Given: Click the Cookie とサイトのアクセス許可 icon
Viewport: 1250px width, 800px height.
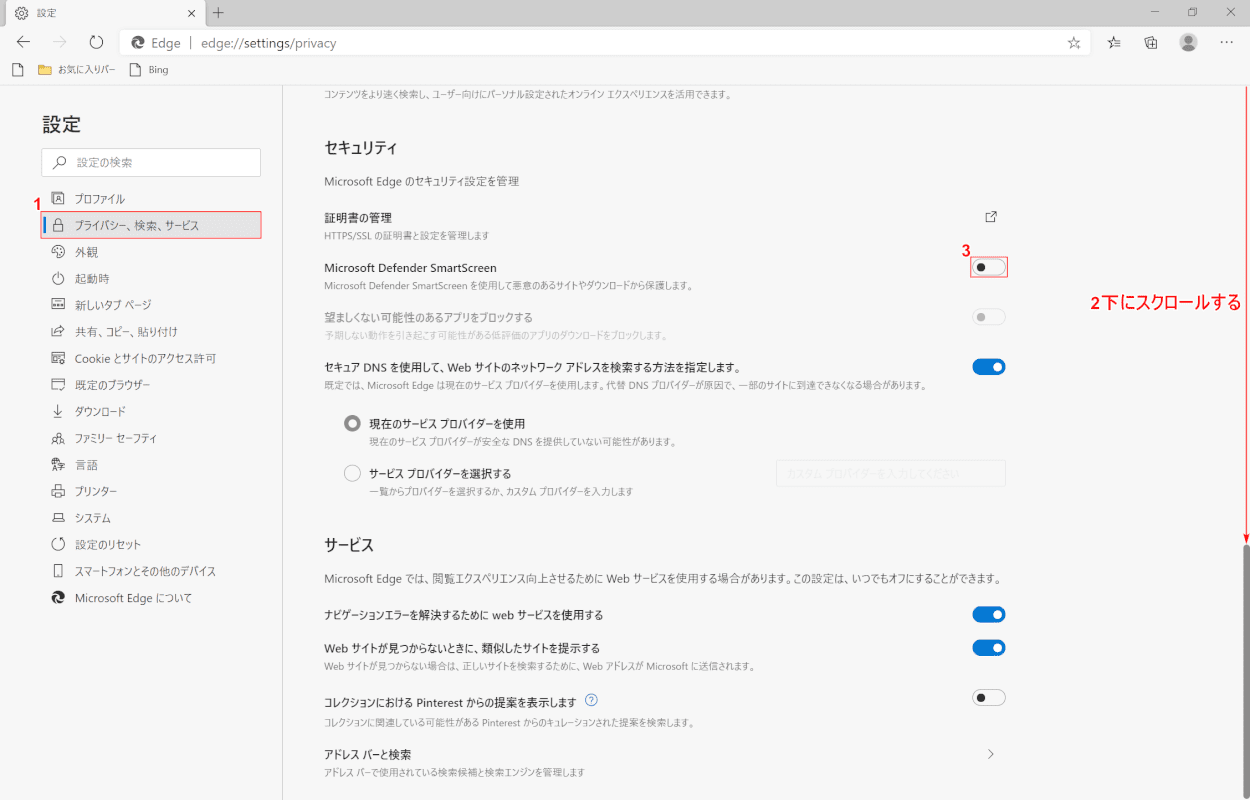Looking at the screenshot, I should (x=58, y=358).
